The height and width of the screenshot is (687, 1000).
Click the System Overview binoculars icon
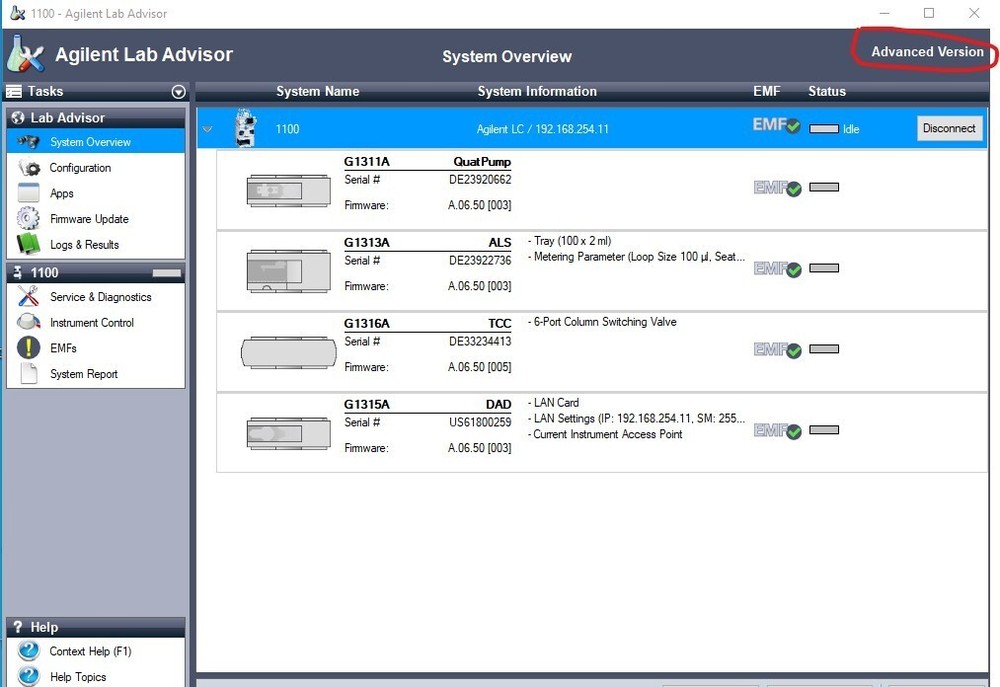point(29,142)
